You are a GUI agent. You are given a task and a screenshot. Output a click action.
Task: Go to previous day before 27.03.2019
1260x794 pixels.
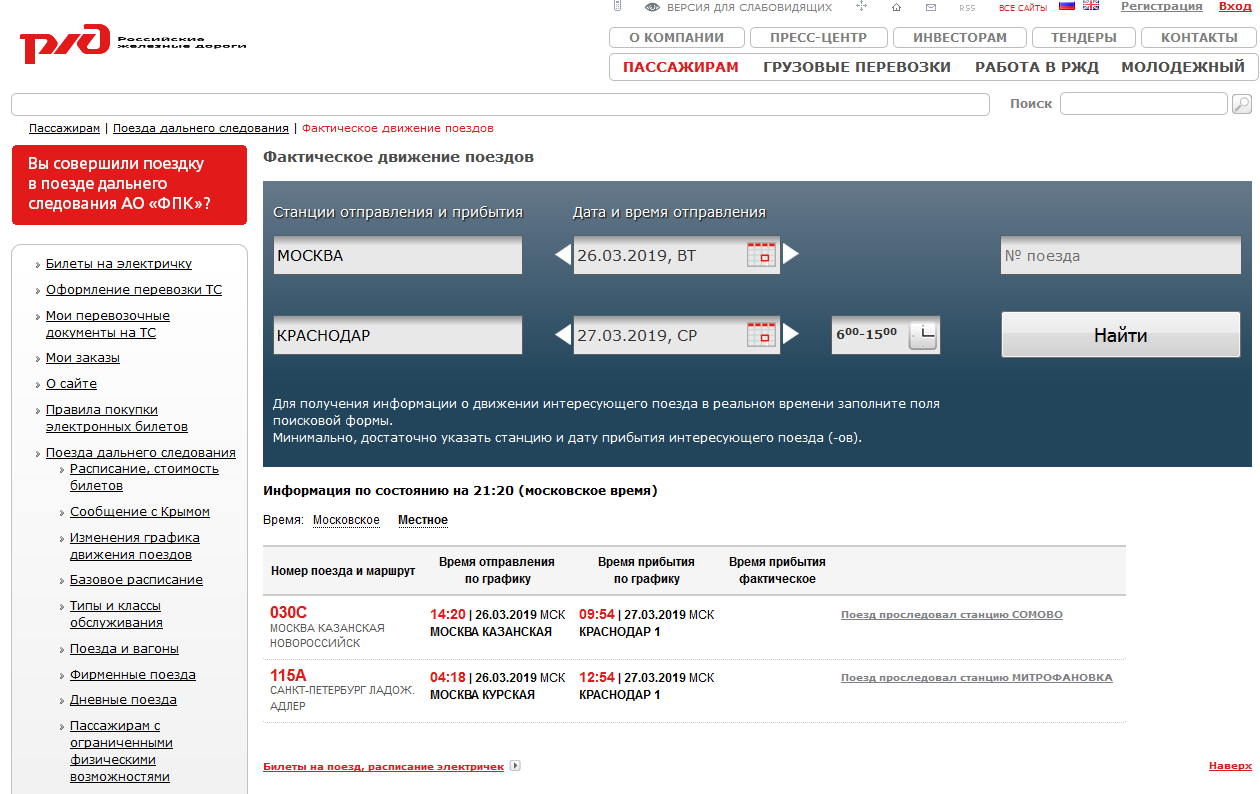click(563, 335)
